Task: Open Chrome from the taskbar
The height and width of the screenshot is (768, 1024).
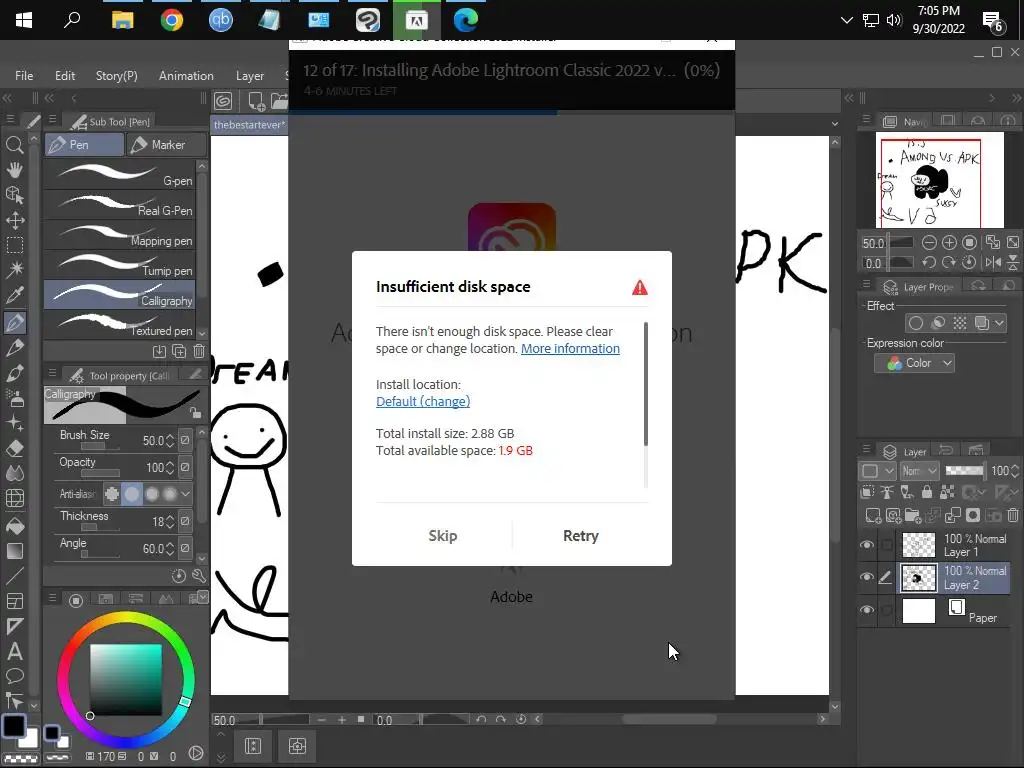Action: (172, 20)
